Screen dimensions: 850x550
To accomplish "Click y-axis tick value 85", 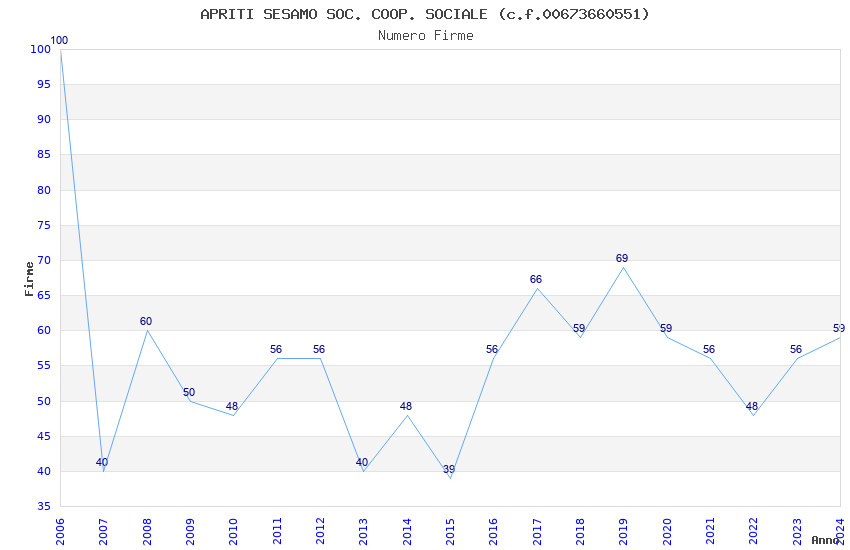I will (44, 154).
